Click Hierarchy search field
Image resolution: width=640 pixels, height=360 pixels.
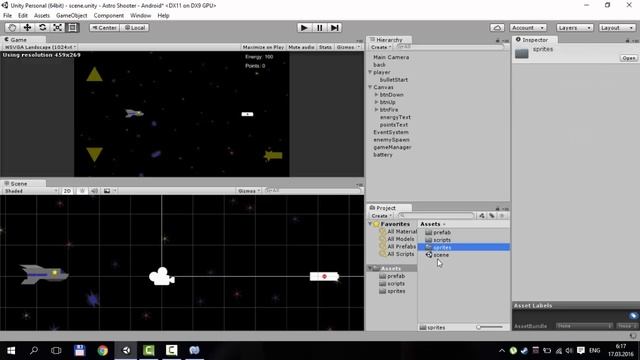(450, 47)
